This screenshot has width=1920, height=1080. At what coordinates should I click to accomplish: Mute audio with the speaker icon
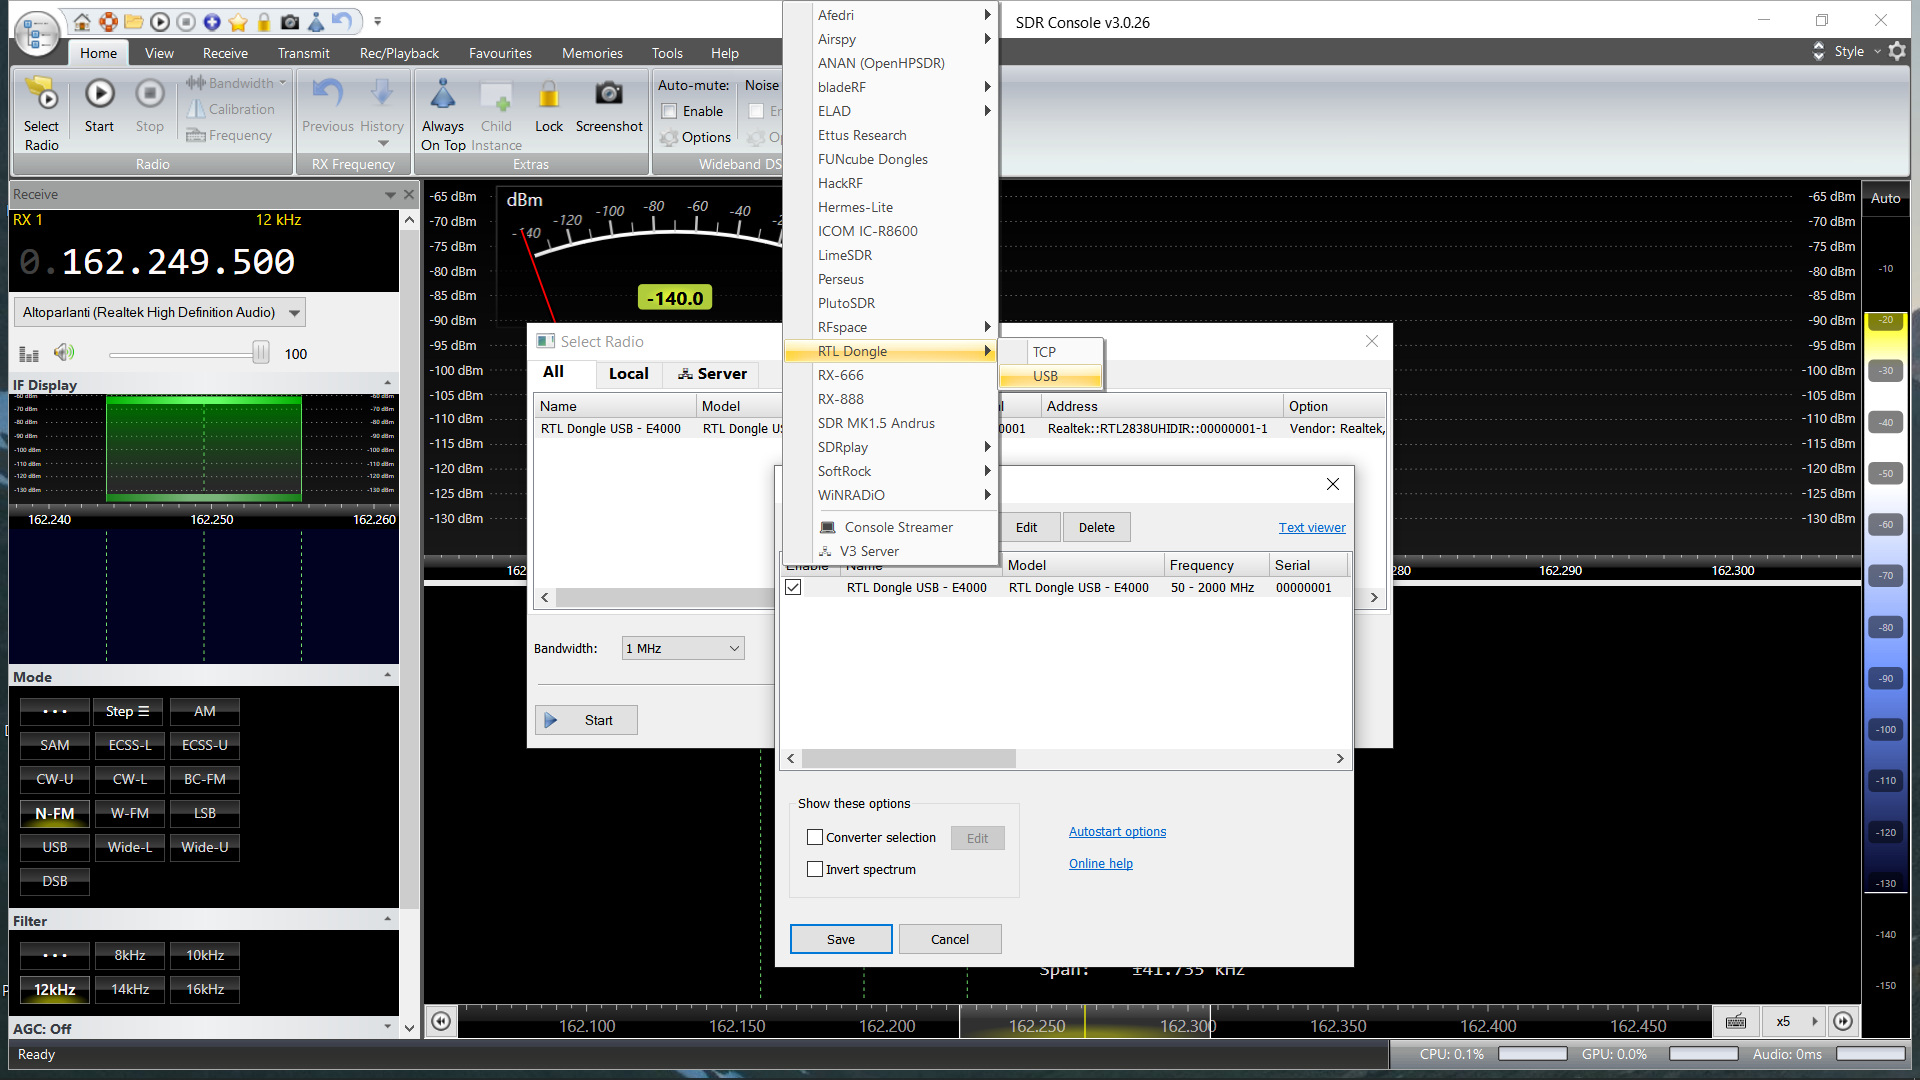[64, 352]
